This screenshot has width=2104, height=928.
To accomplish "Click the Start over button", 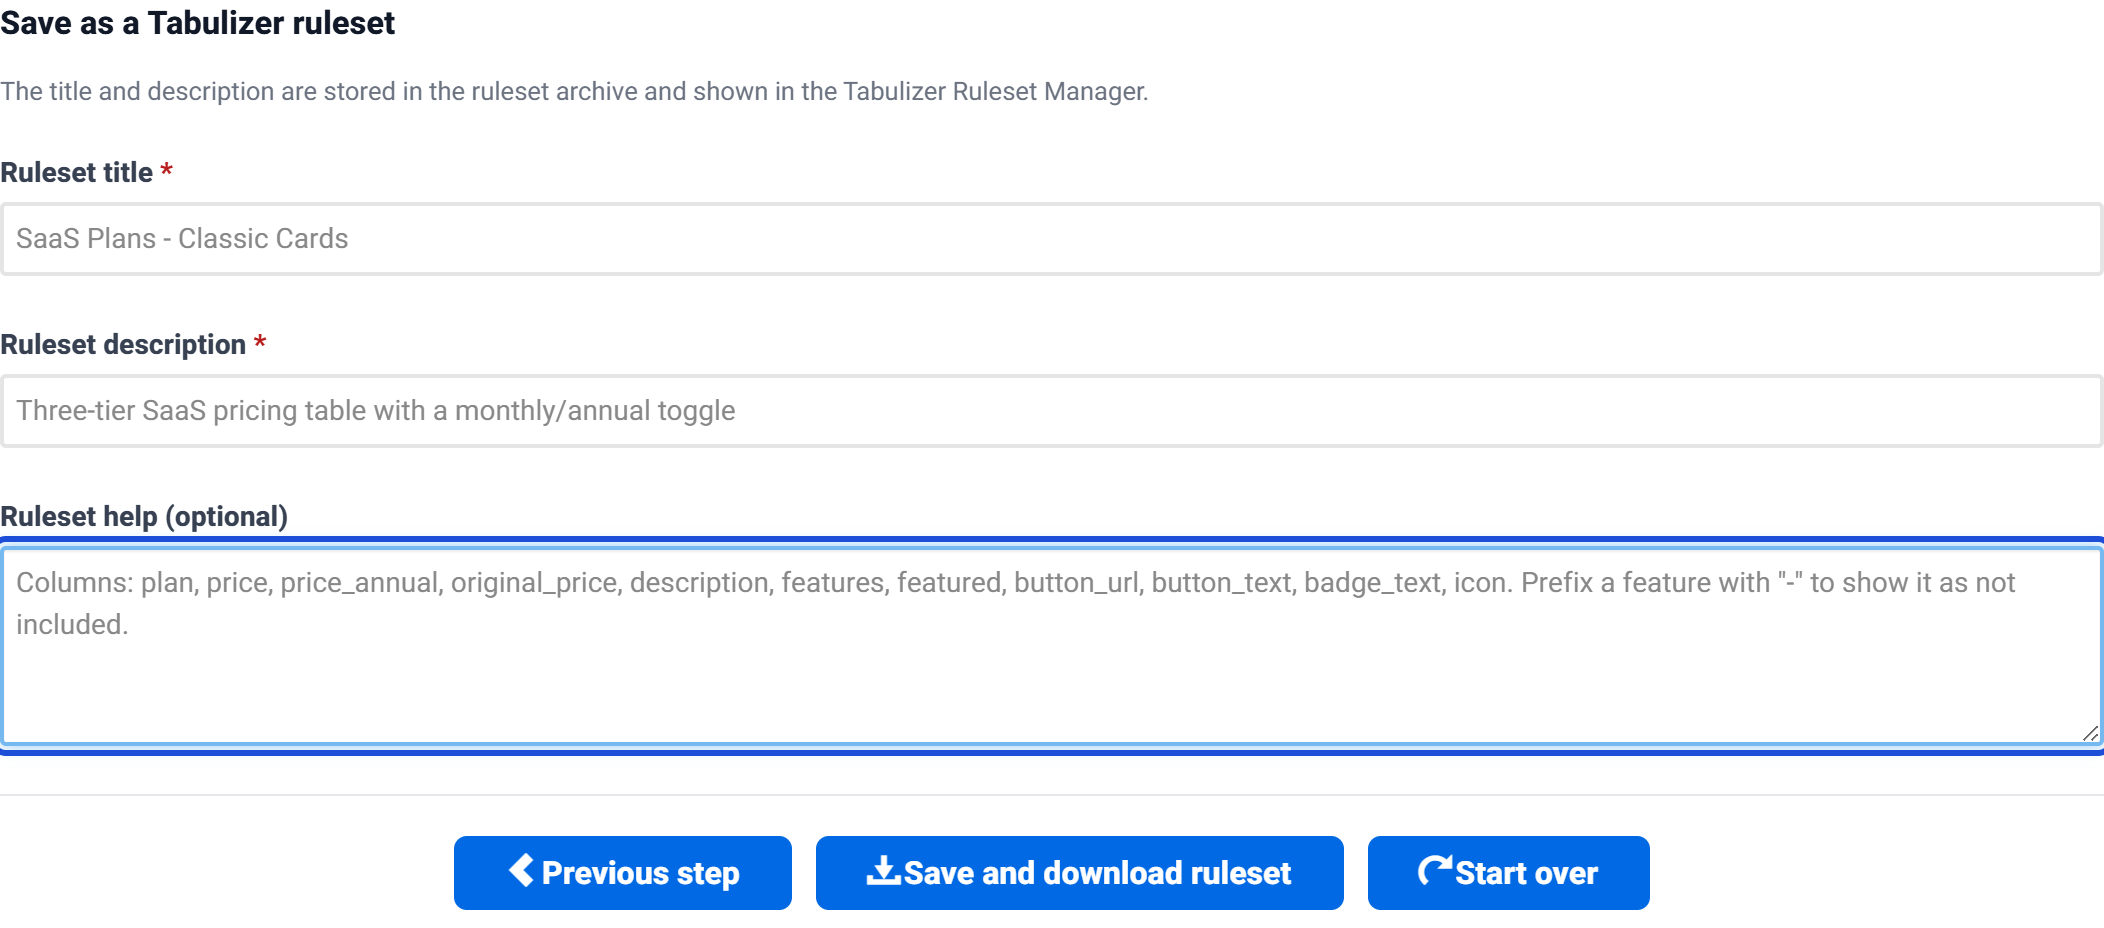I will click(x=1508, y=873).
